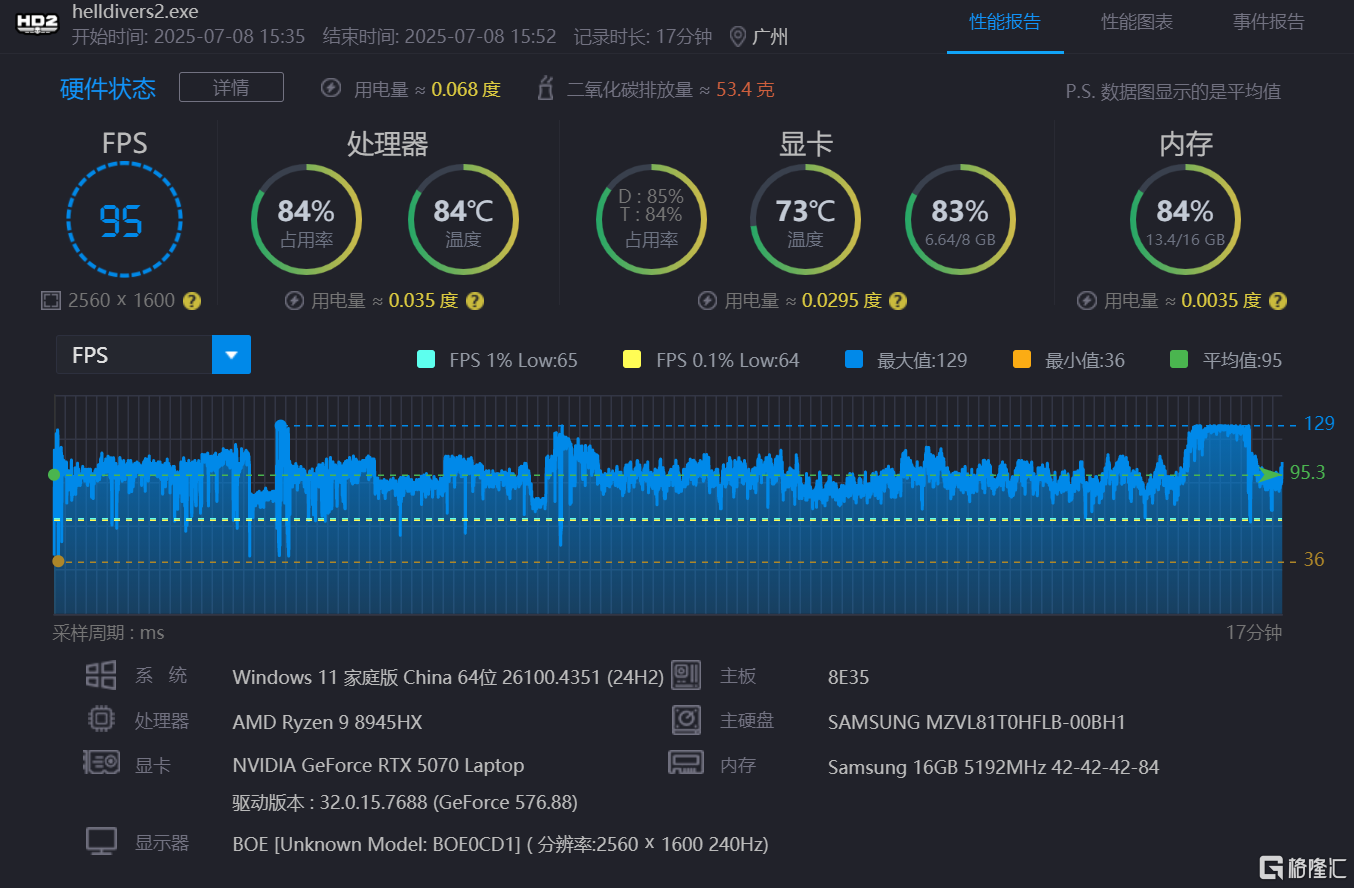Click the motherboard icon by 主板
The width and height of the screenshot is (1354, 888).
(x=685, y=675)
